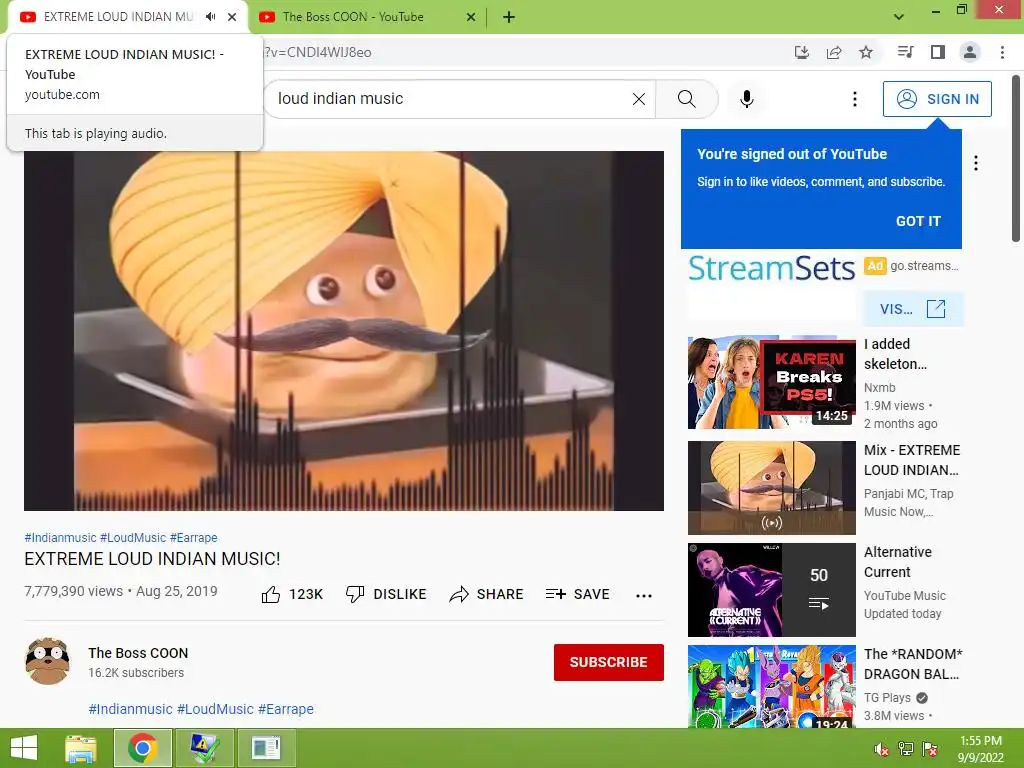Open media controls icon in Chrome toolbar

point(905,52)
